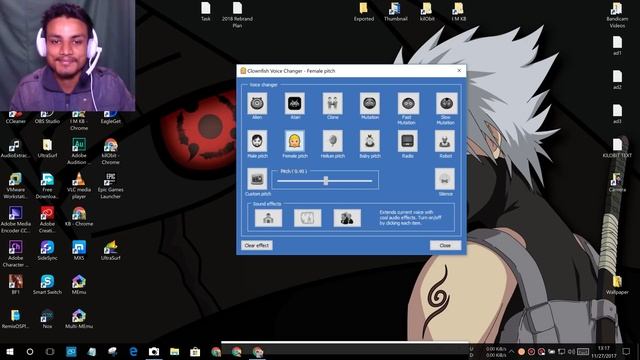The height and width of the screenshot is (360, 640).
Task: Open Free Download Manager shortcut
Action: [x=47, y=186]
